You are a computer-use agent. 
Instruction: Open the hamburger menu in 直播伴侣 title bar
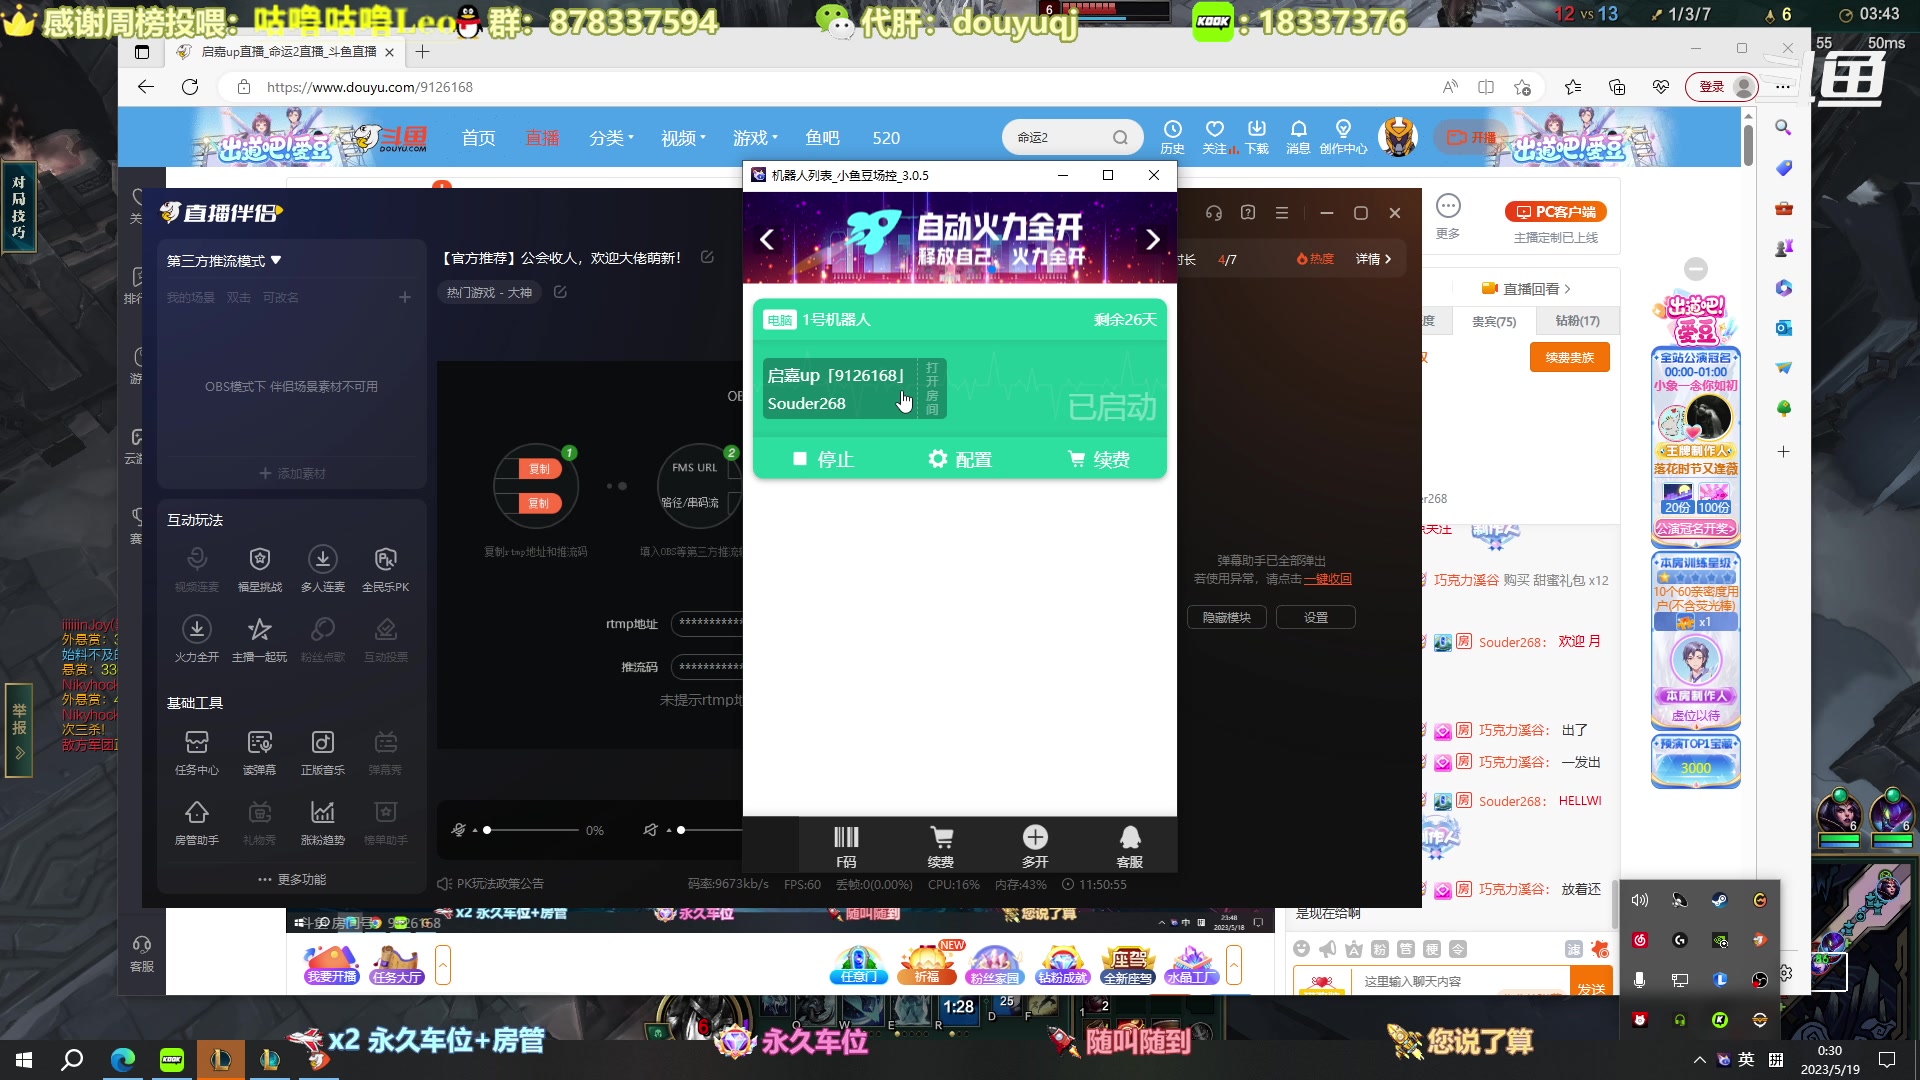(1282, 213)
